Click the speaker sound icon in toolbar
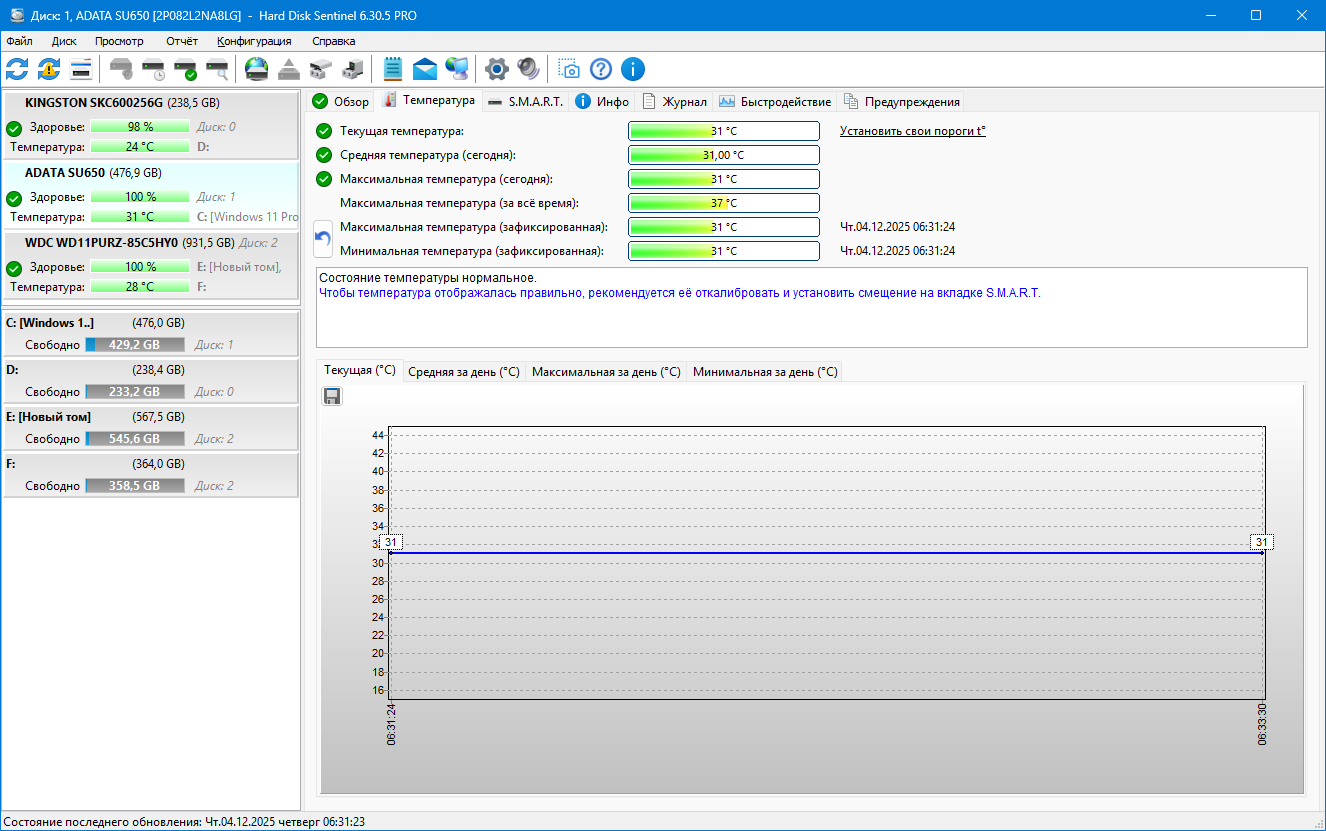This screenshot has width=1326, height=831. pos(528,69)
